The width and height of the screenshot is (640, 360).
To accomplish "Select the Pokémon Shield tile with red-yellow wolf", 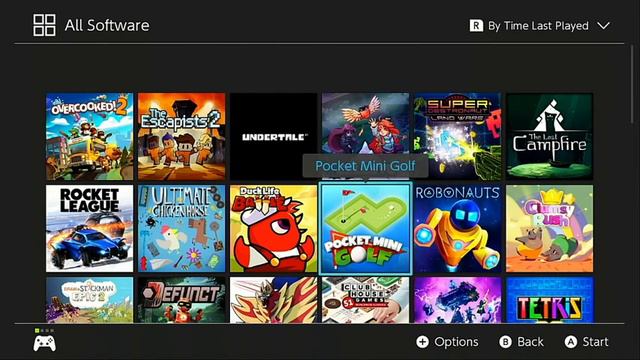I will click(x=273, y=300).
